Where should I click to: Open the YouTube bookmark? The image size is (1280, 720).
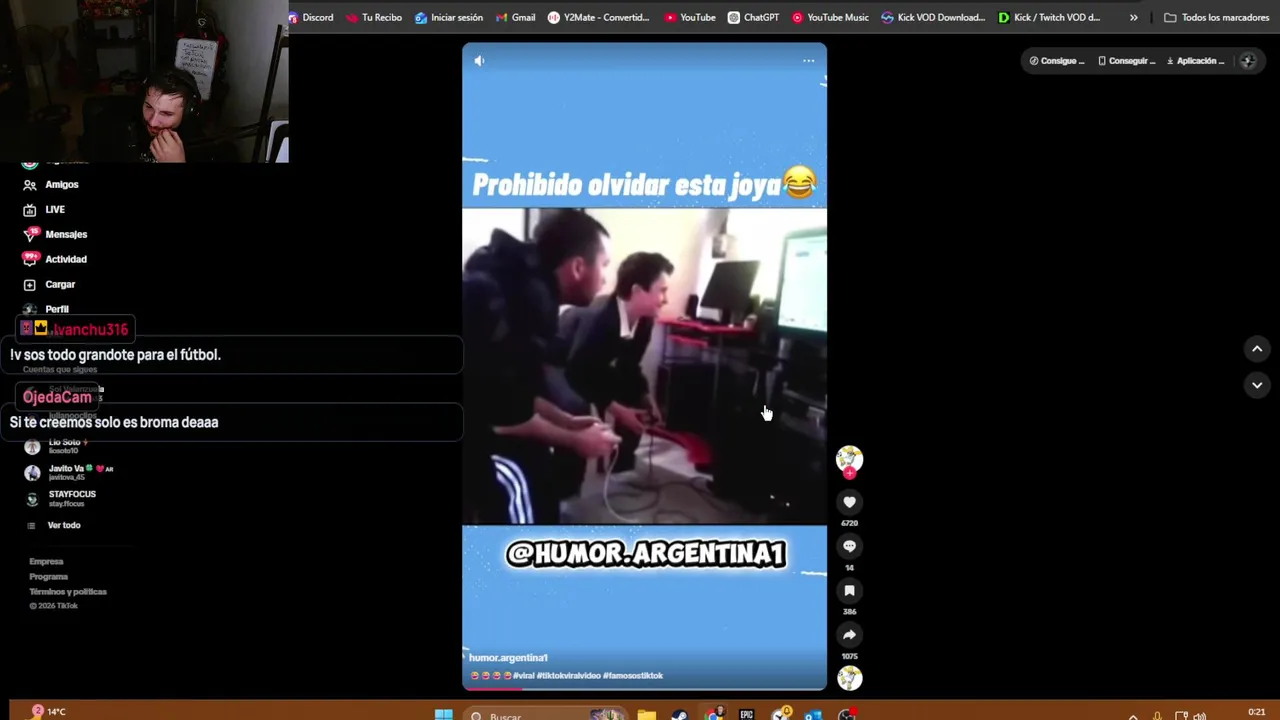click(690, 17)
